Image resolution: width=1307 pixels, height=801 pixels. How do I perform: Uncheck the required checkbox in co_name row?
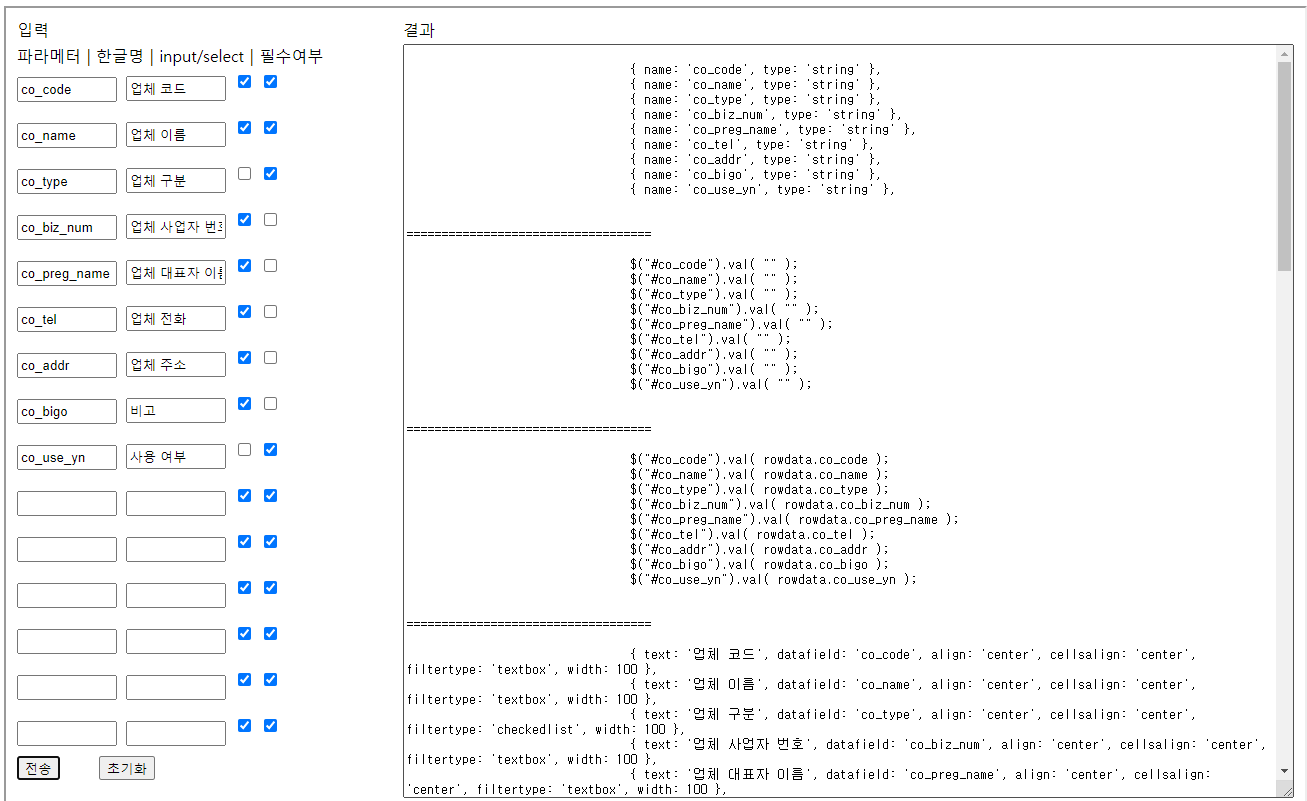[x=270, y=128]
